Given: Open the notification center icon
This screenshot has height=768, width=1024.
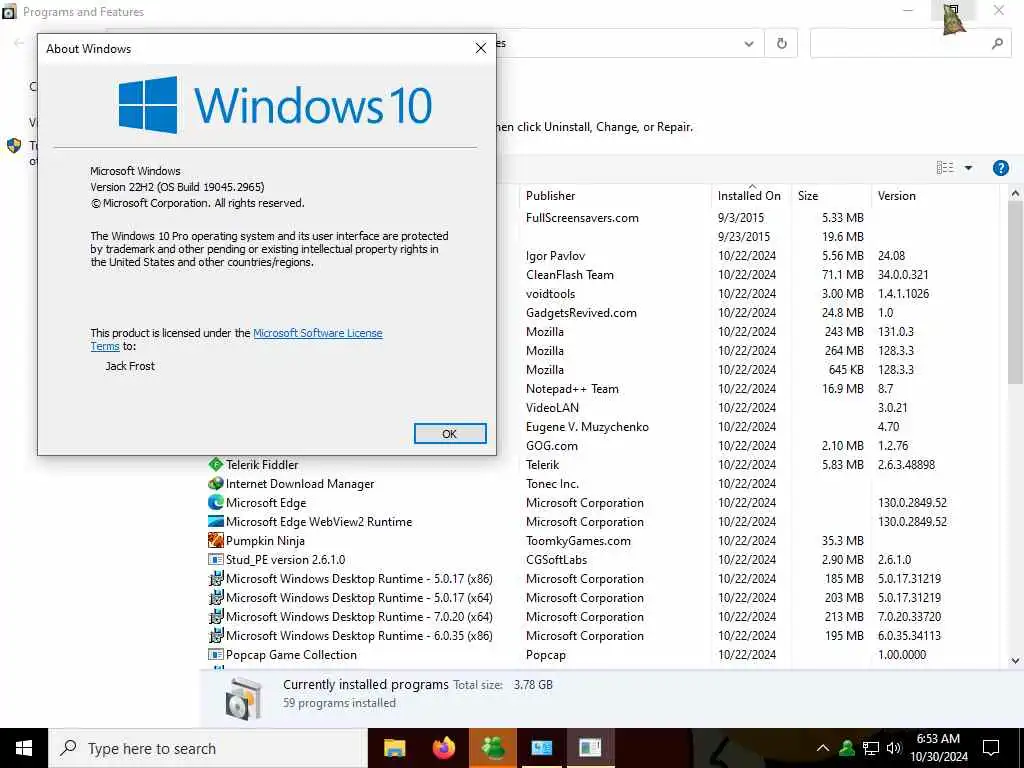Looking at the screenshot, I should tap(991, 748).
